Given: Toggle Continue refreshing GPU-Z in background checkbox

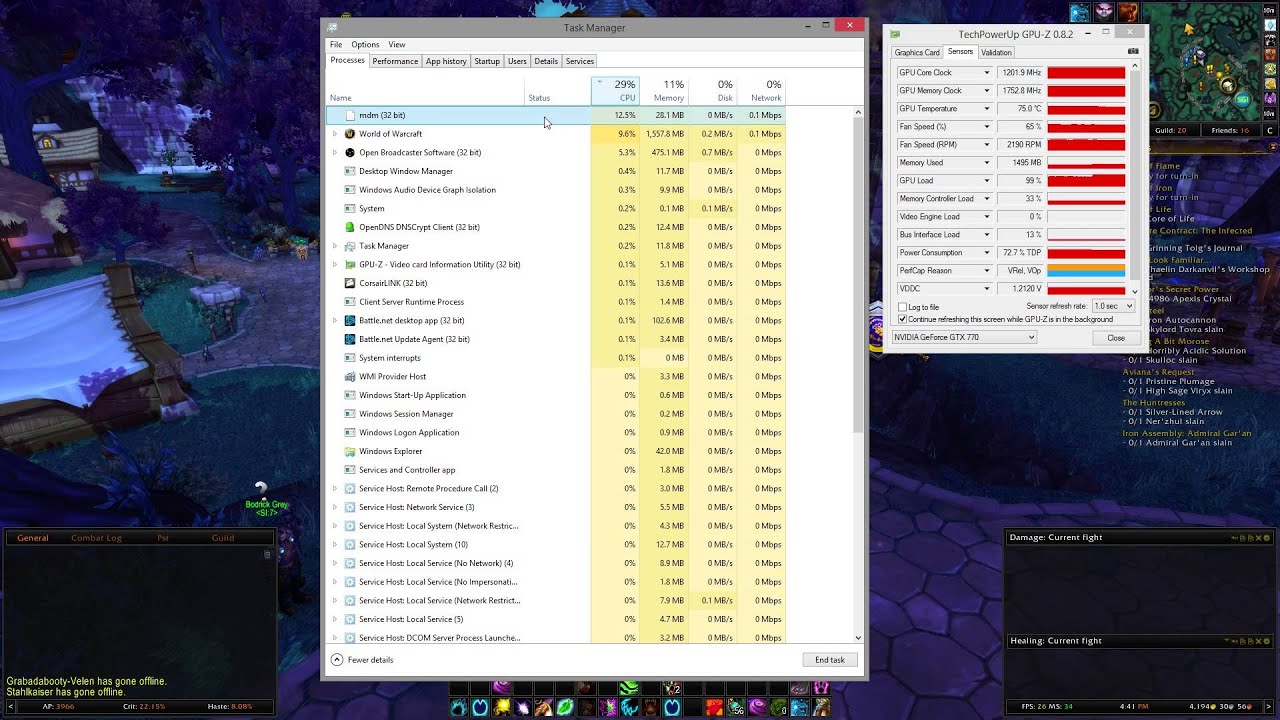Looking at the screenshot, I should coord(902,319).
